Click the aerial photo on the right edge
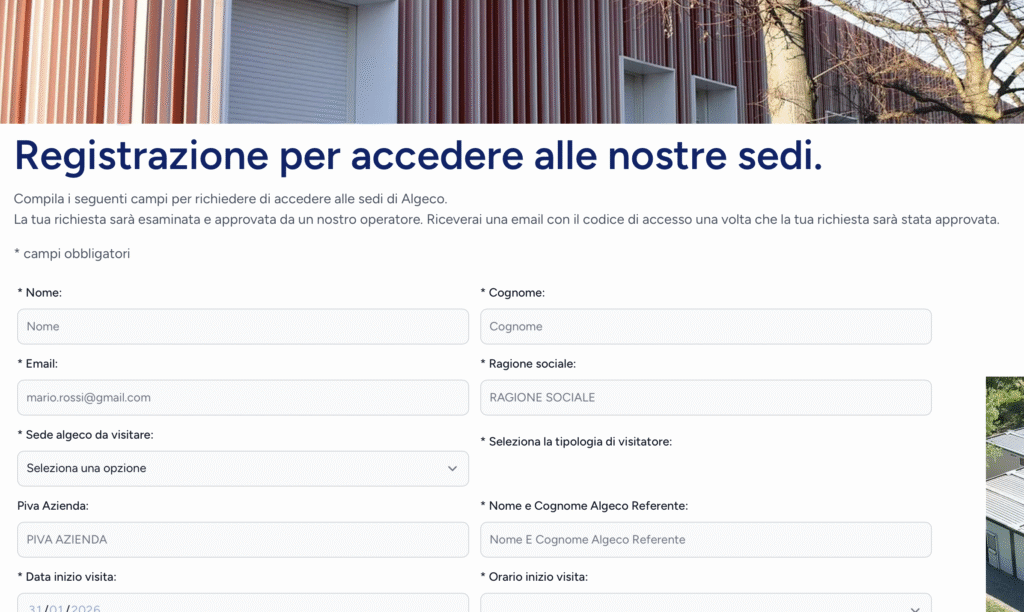 [1004, 490]
